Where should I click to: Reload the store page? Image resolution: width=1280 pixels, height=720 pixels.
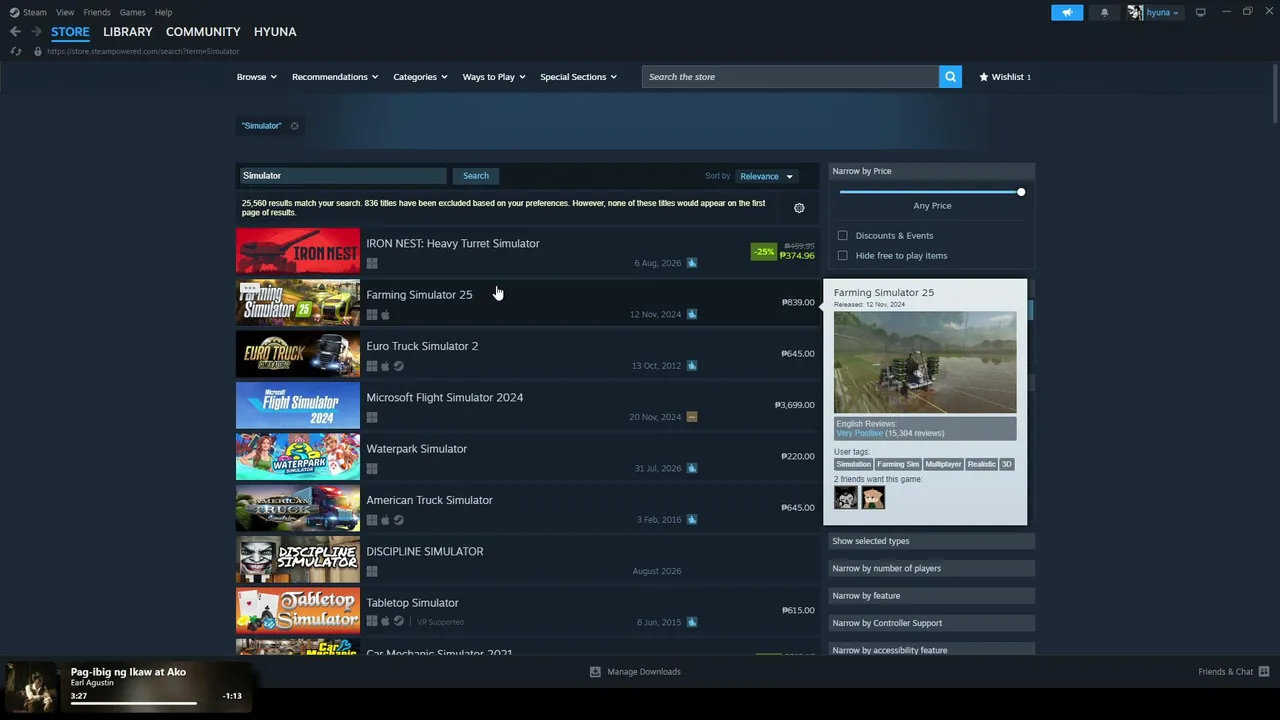tap(16, 51)
